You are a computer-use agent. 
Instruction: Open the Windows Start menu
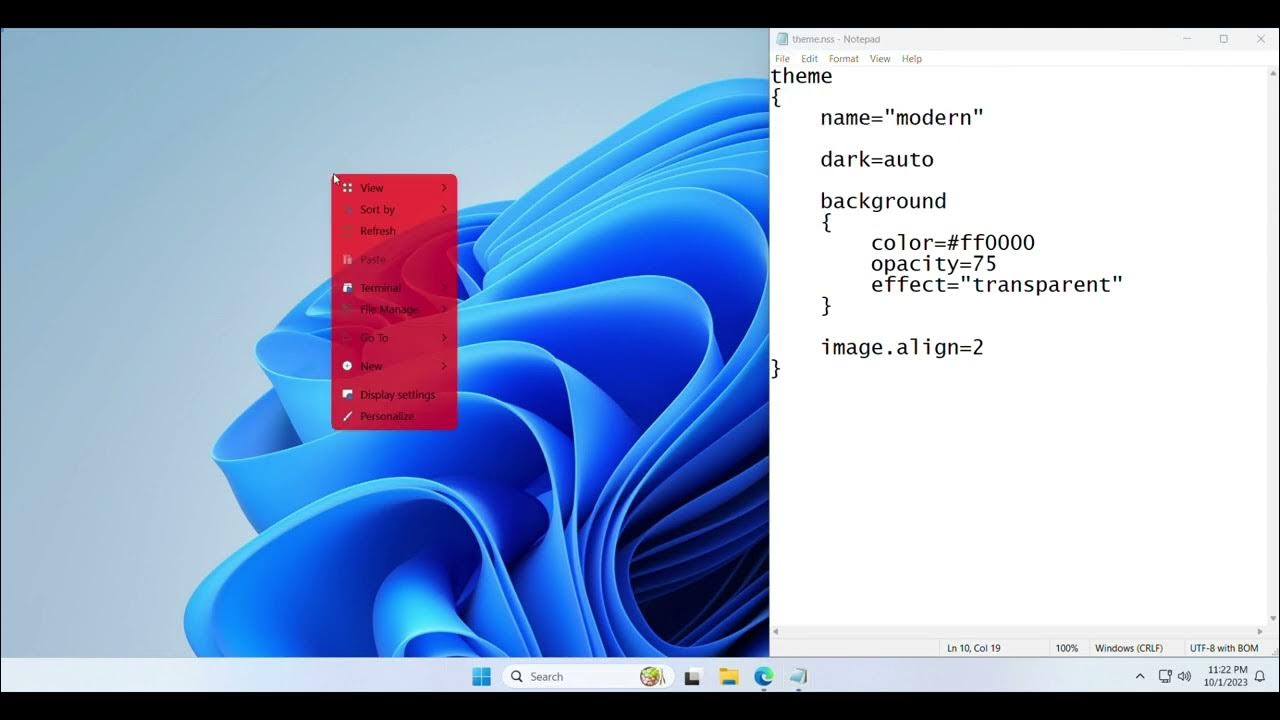click(x=481, y=677)
